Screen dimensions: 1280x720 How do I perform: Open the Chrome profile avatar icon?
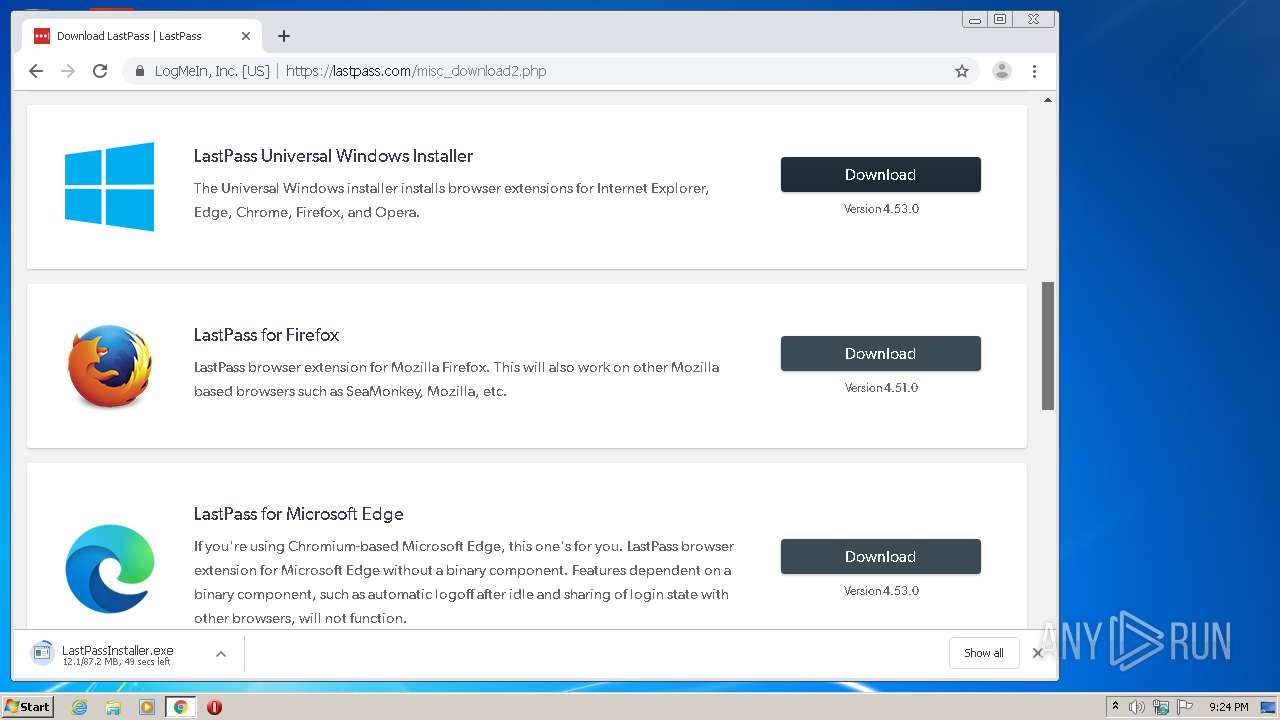tap(1001, 71)
